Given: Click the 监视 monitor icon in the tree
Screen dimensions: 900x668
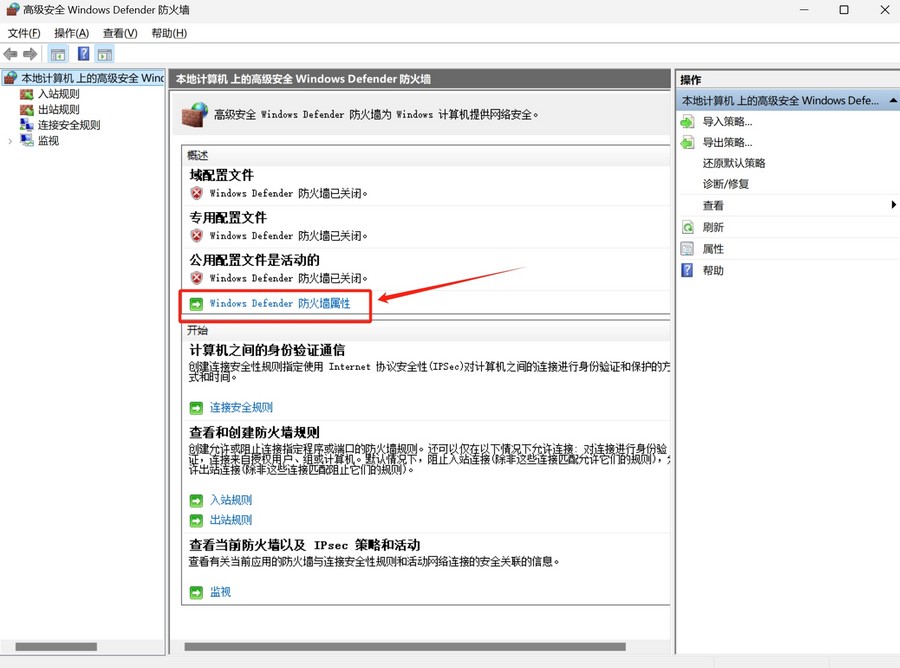Looking at the screenshot, I should point(27,140).
